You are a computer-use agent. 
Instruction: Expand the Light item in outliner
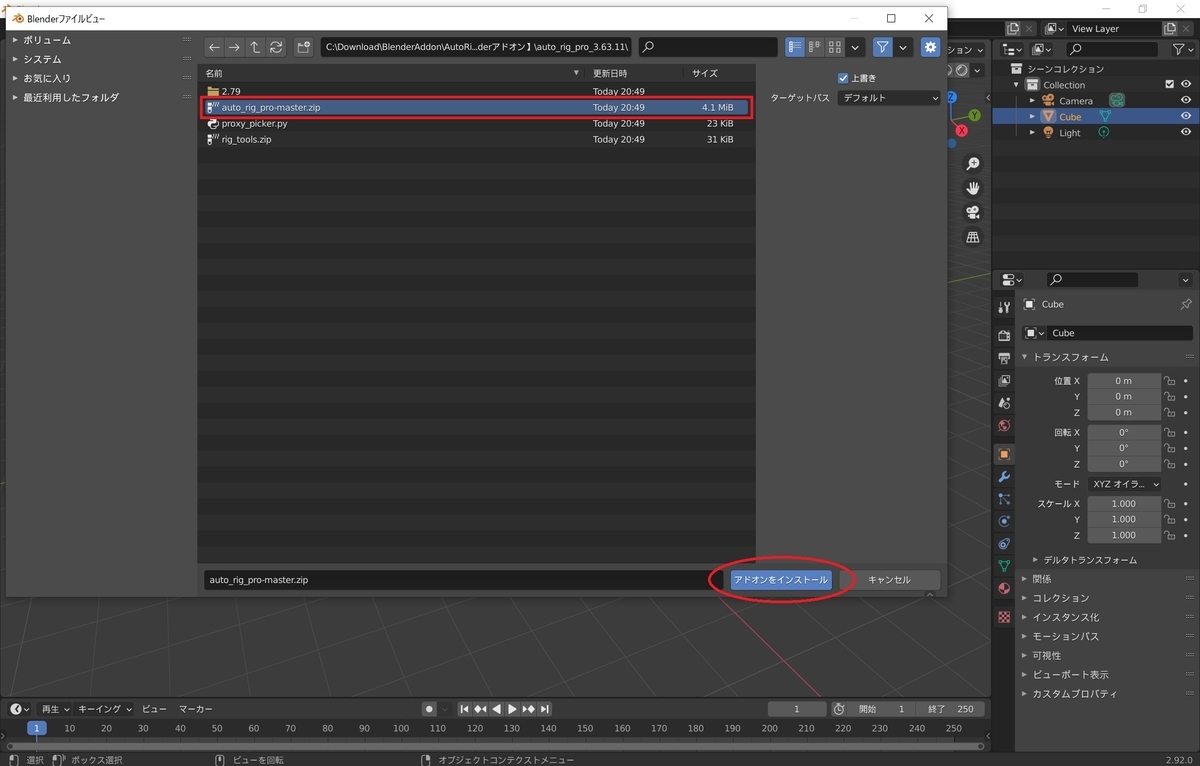[x=1033, y=133]
